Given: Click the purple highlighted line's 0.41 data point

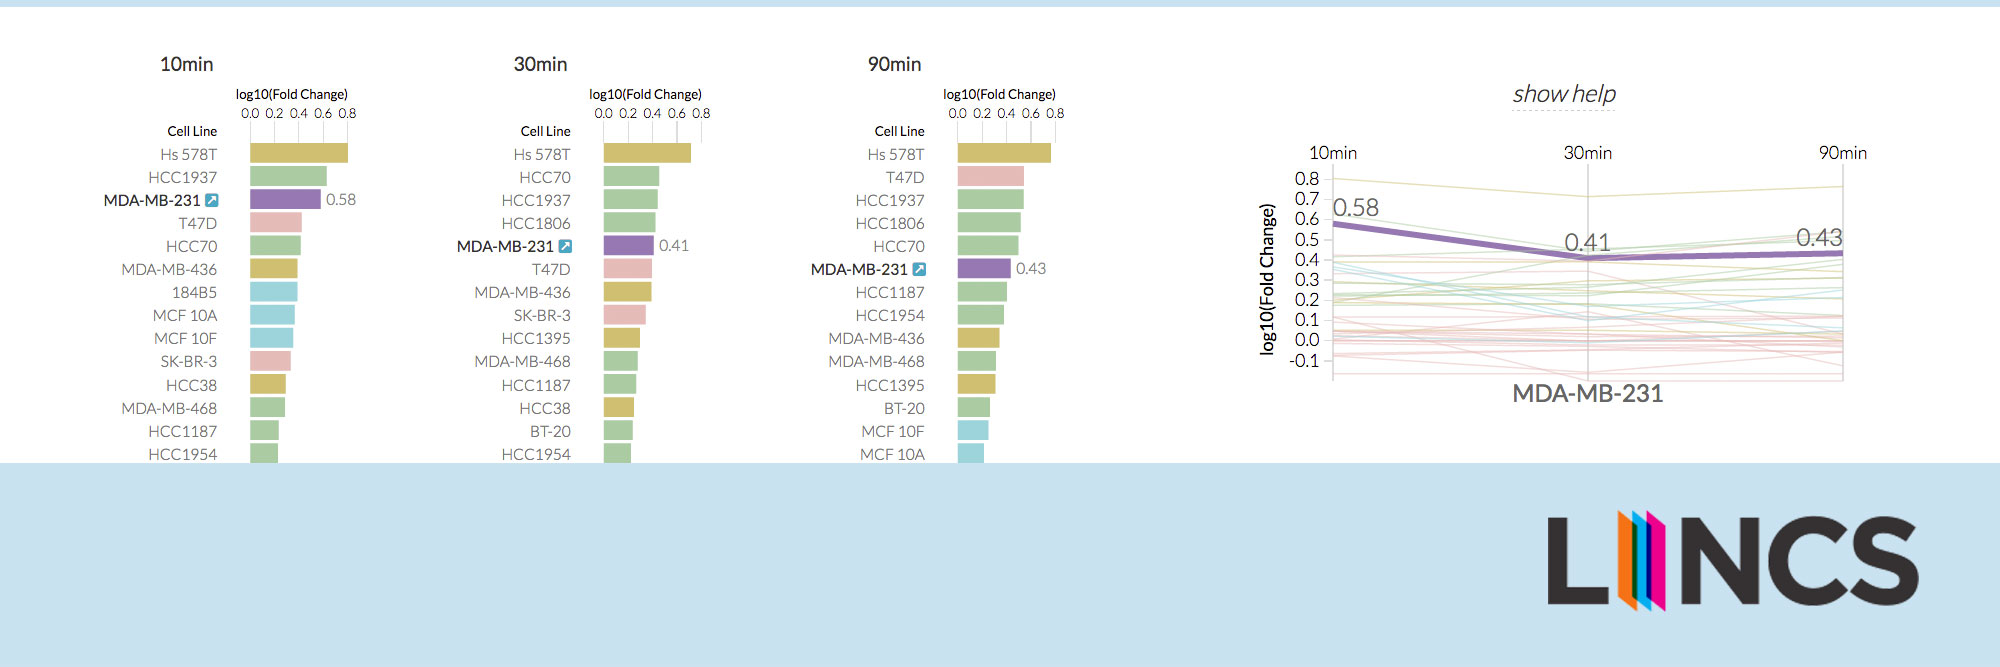Looking at the screenshot, I should (x=1588, y=258).
